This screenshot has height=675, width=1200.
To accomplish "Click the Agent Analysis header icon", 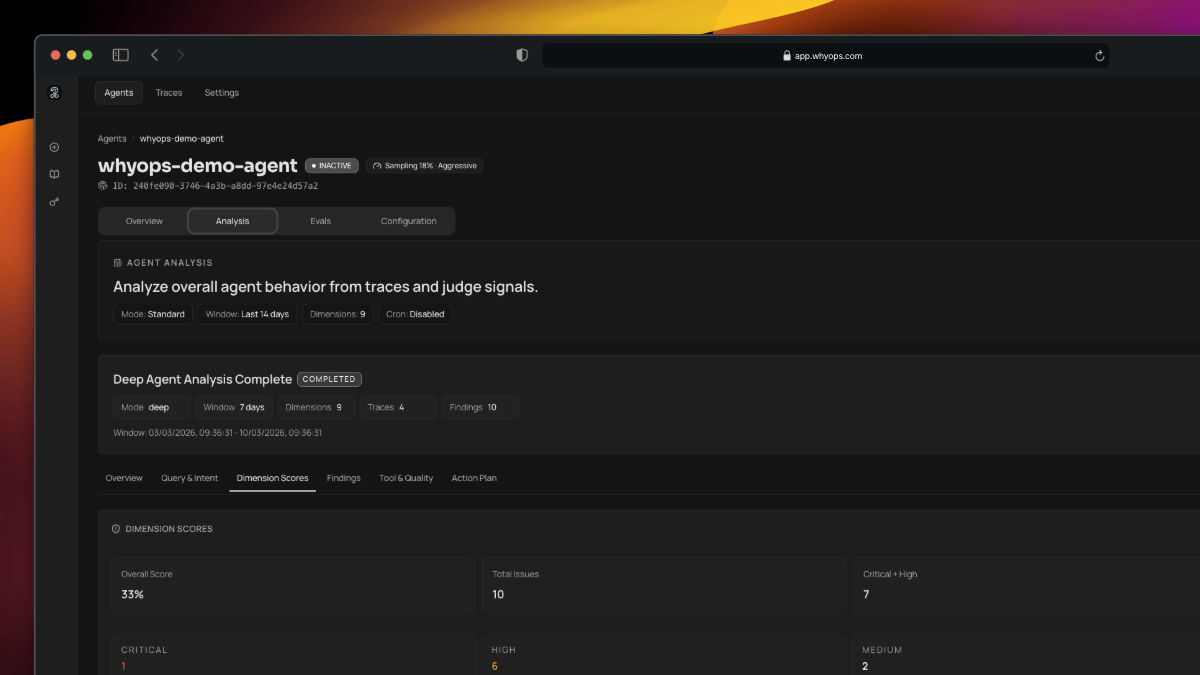I will click(118, 263).
